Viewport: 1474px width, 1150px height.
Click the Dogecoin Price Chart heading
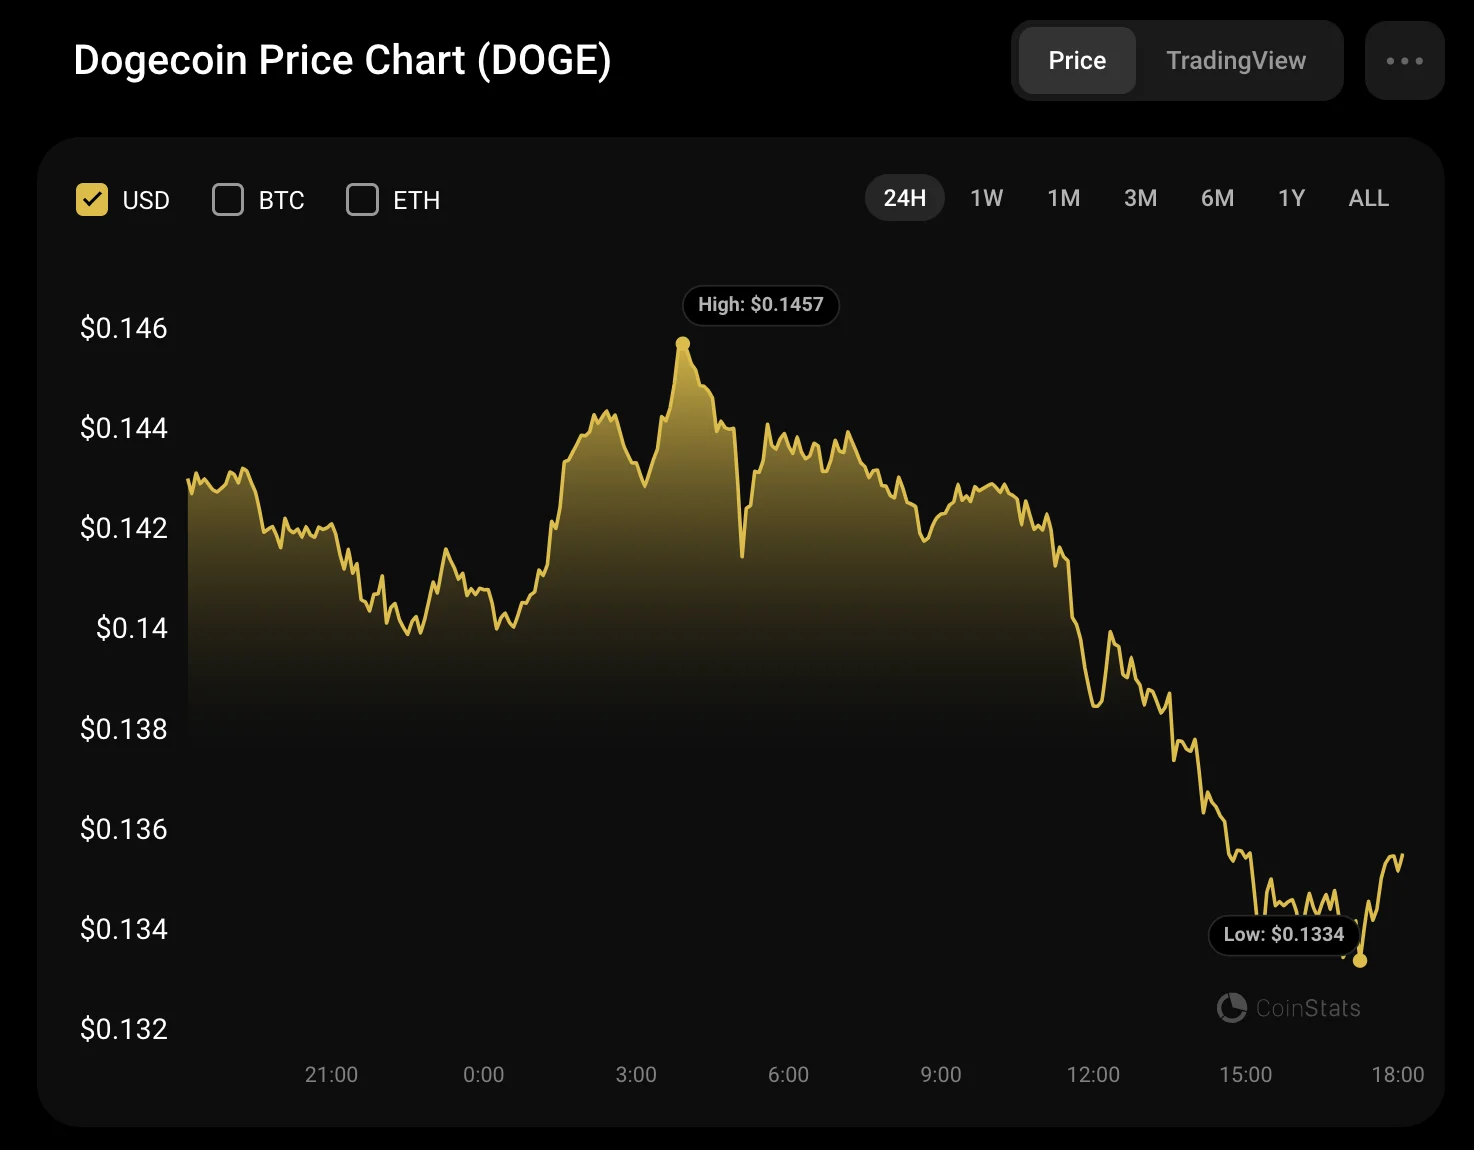click(342, 60)
